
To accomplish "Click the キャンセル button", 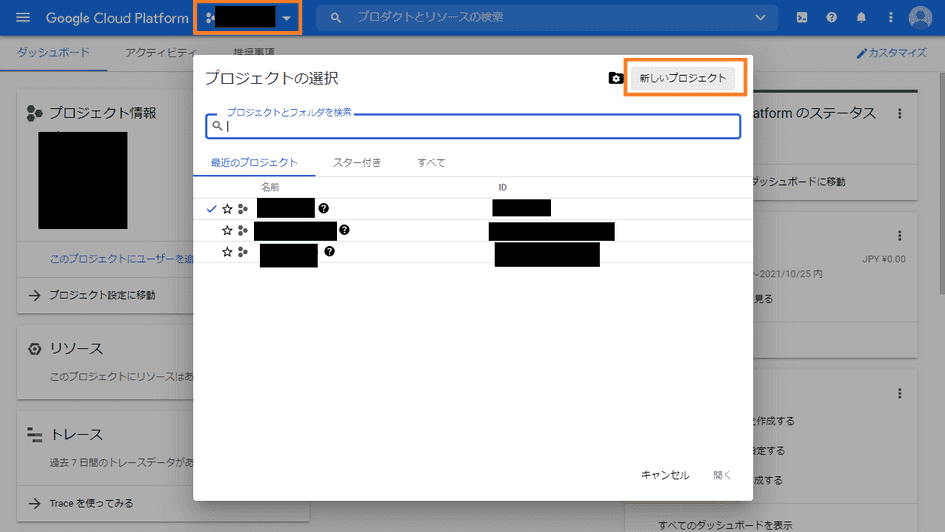I will pyautogui.click(x=665, y=475).
